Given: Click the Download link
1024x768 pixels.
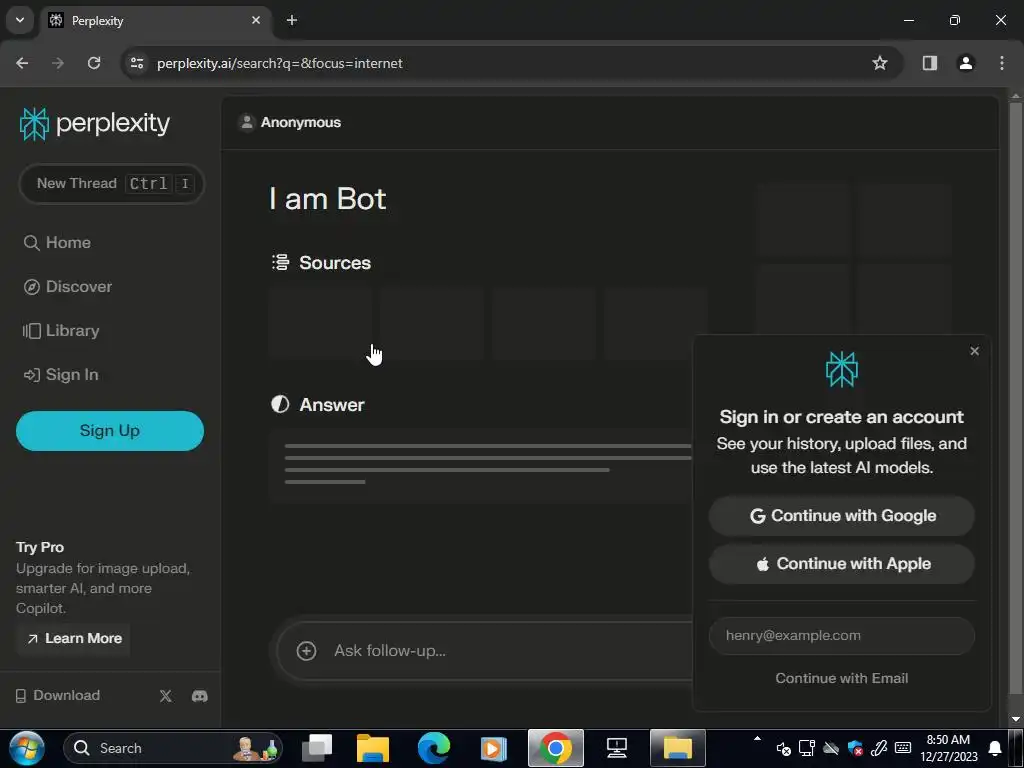Looking at the screenshot, I should pos(58,696).
